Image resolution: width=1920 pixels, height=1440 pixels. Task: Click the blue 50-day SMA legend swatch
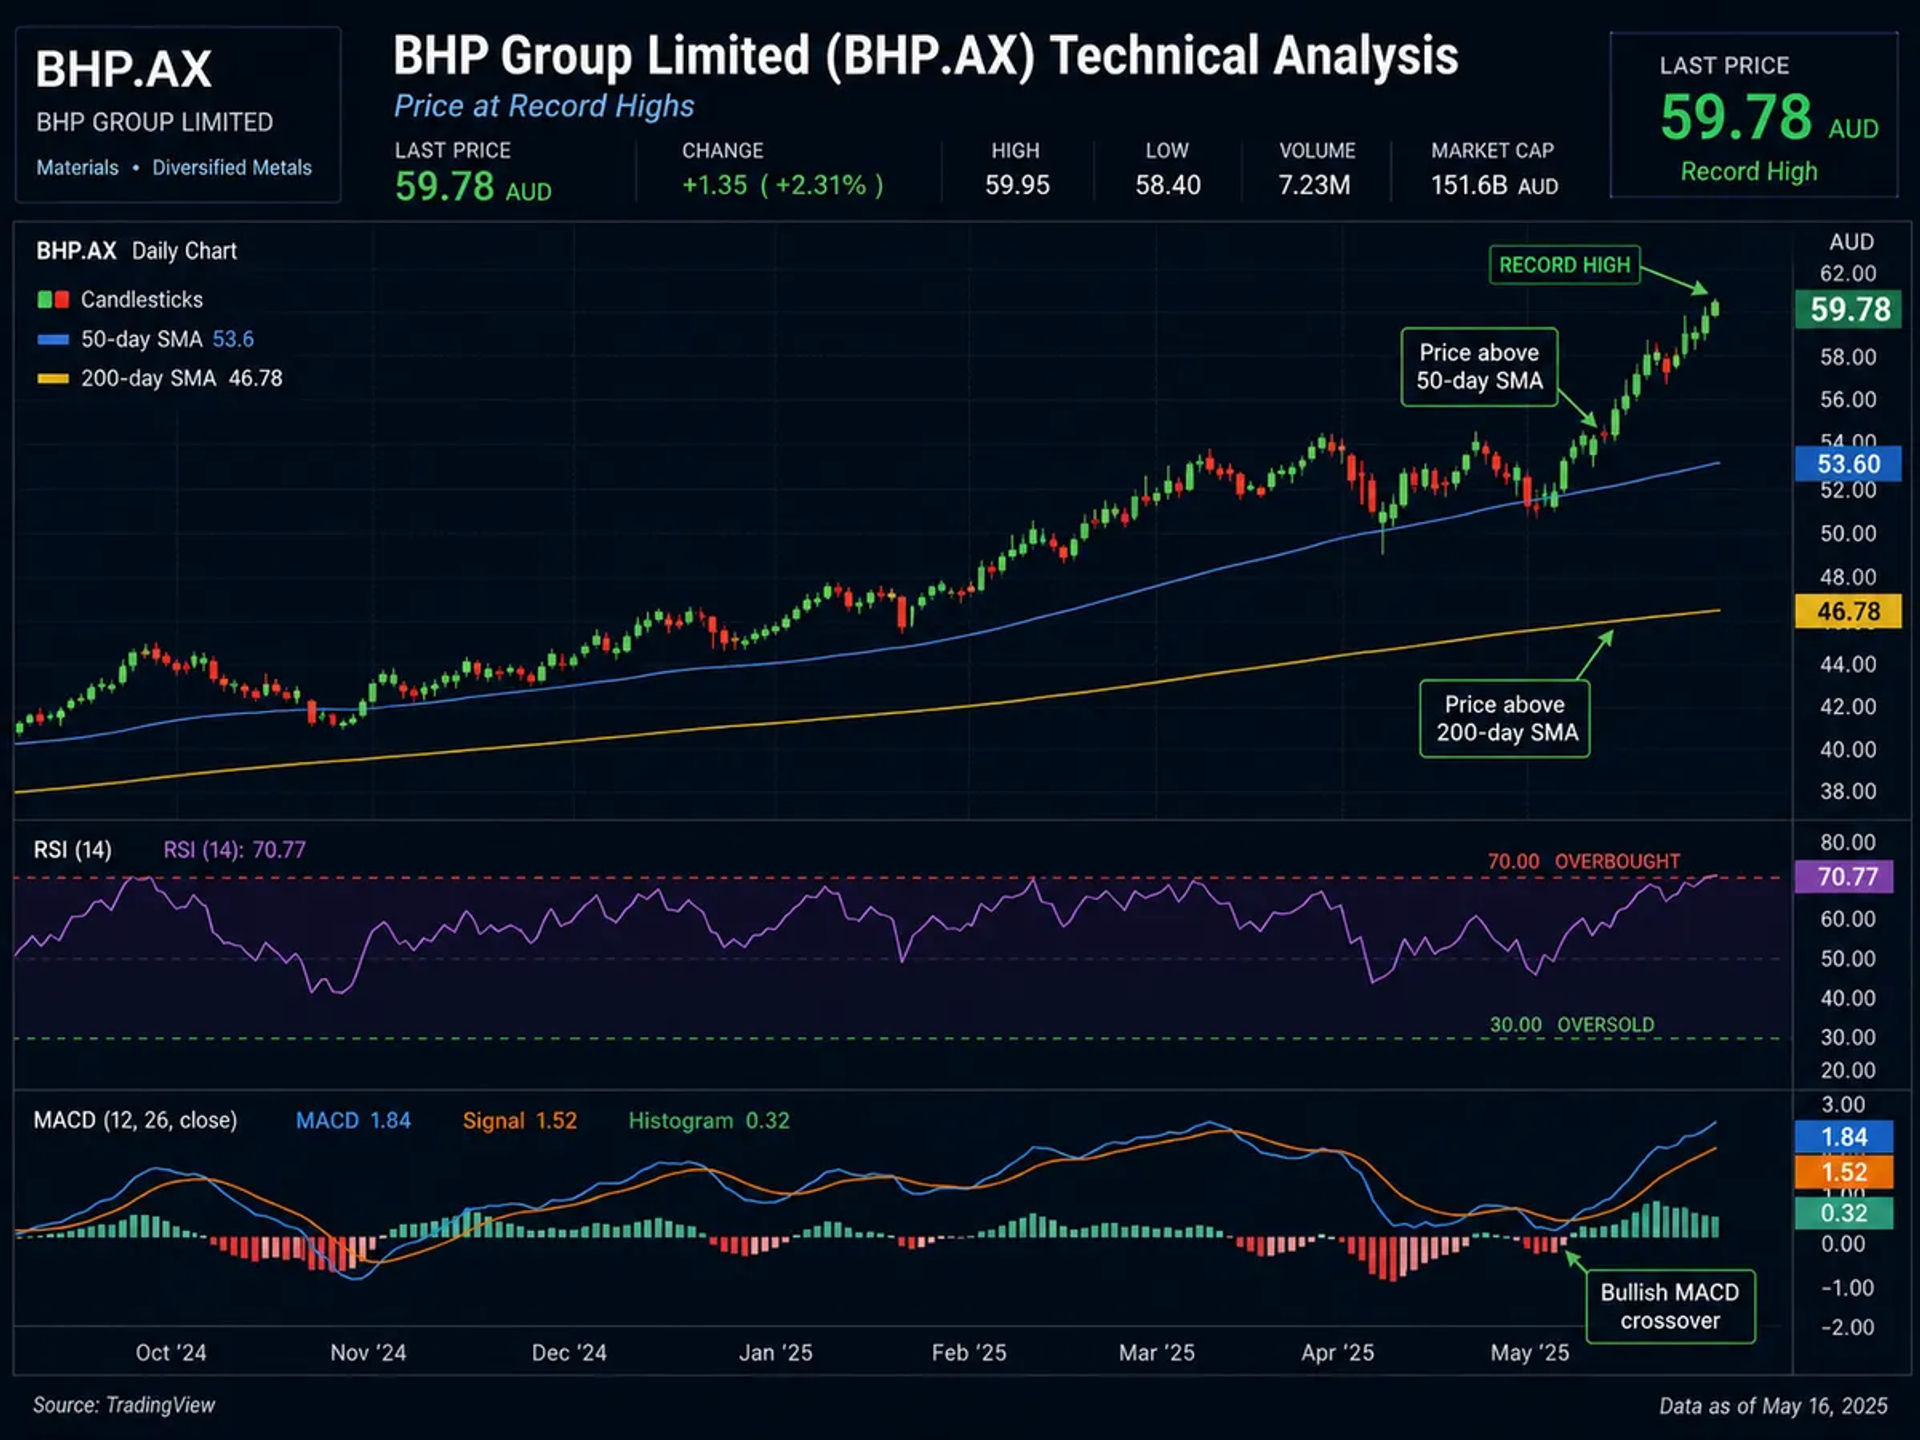pos(53,340)
